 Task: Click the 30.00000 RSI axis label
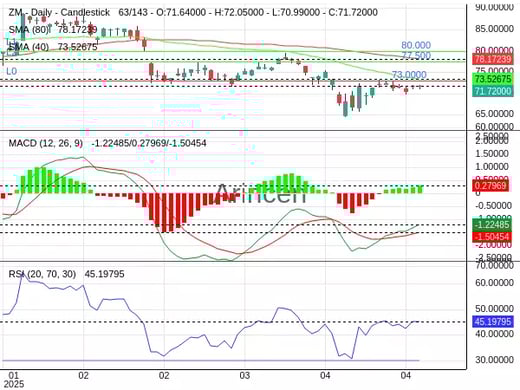pyautogui.click(x=494, y=360)
